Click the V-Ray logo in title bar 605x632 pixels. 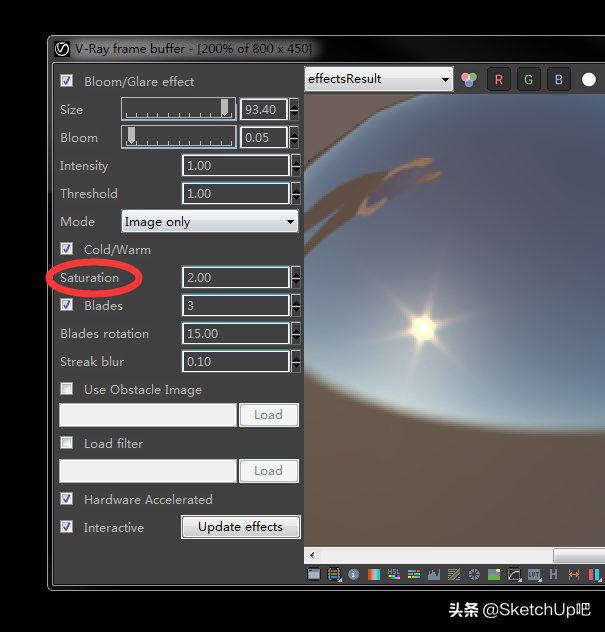[x=62, y=49]
